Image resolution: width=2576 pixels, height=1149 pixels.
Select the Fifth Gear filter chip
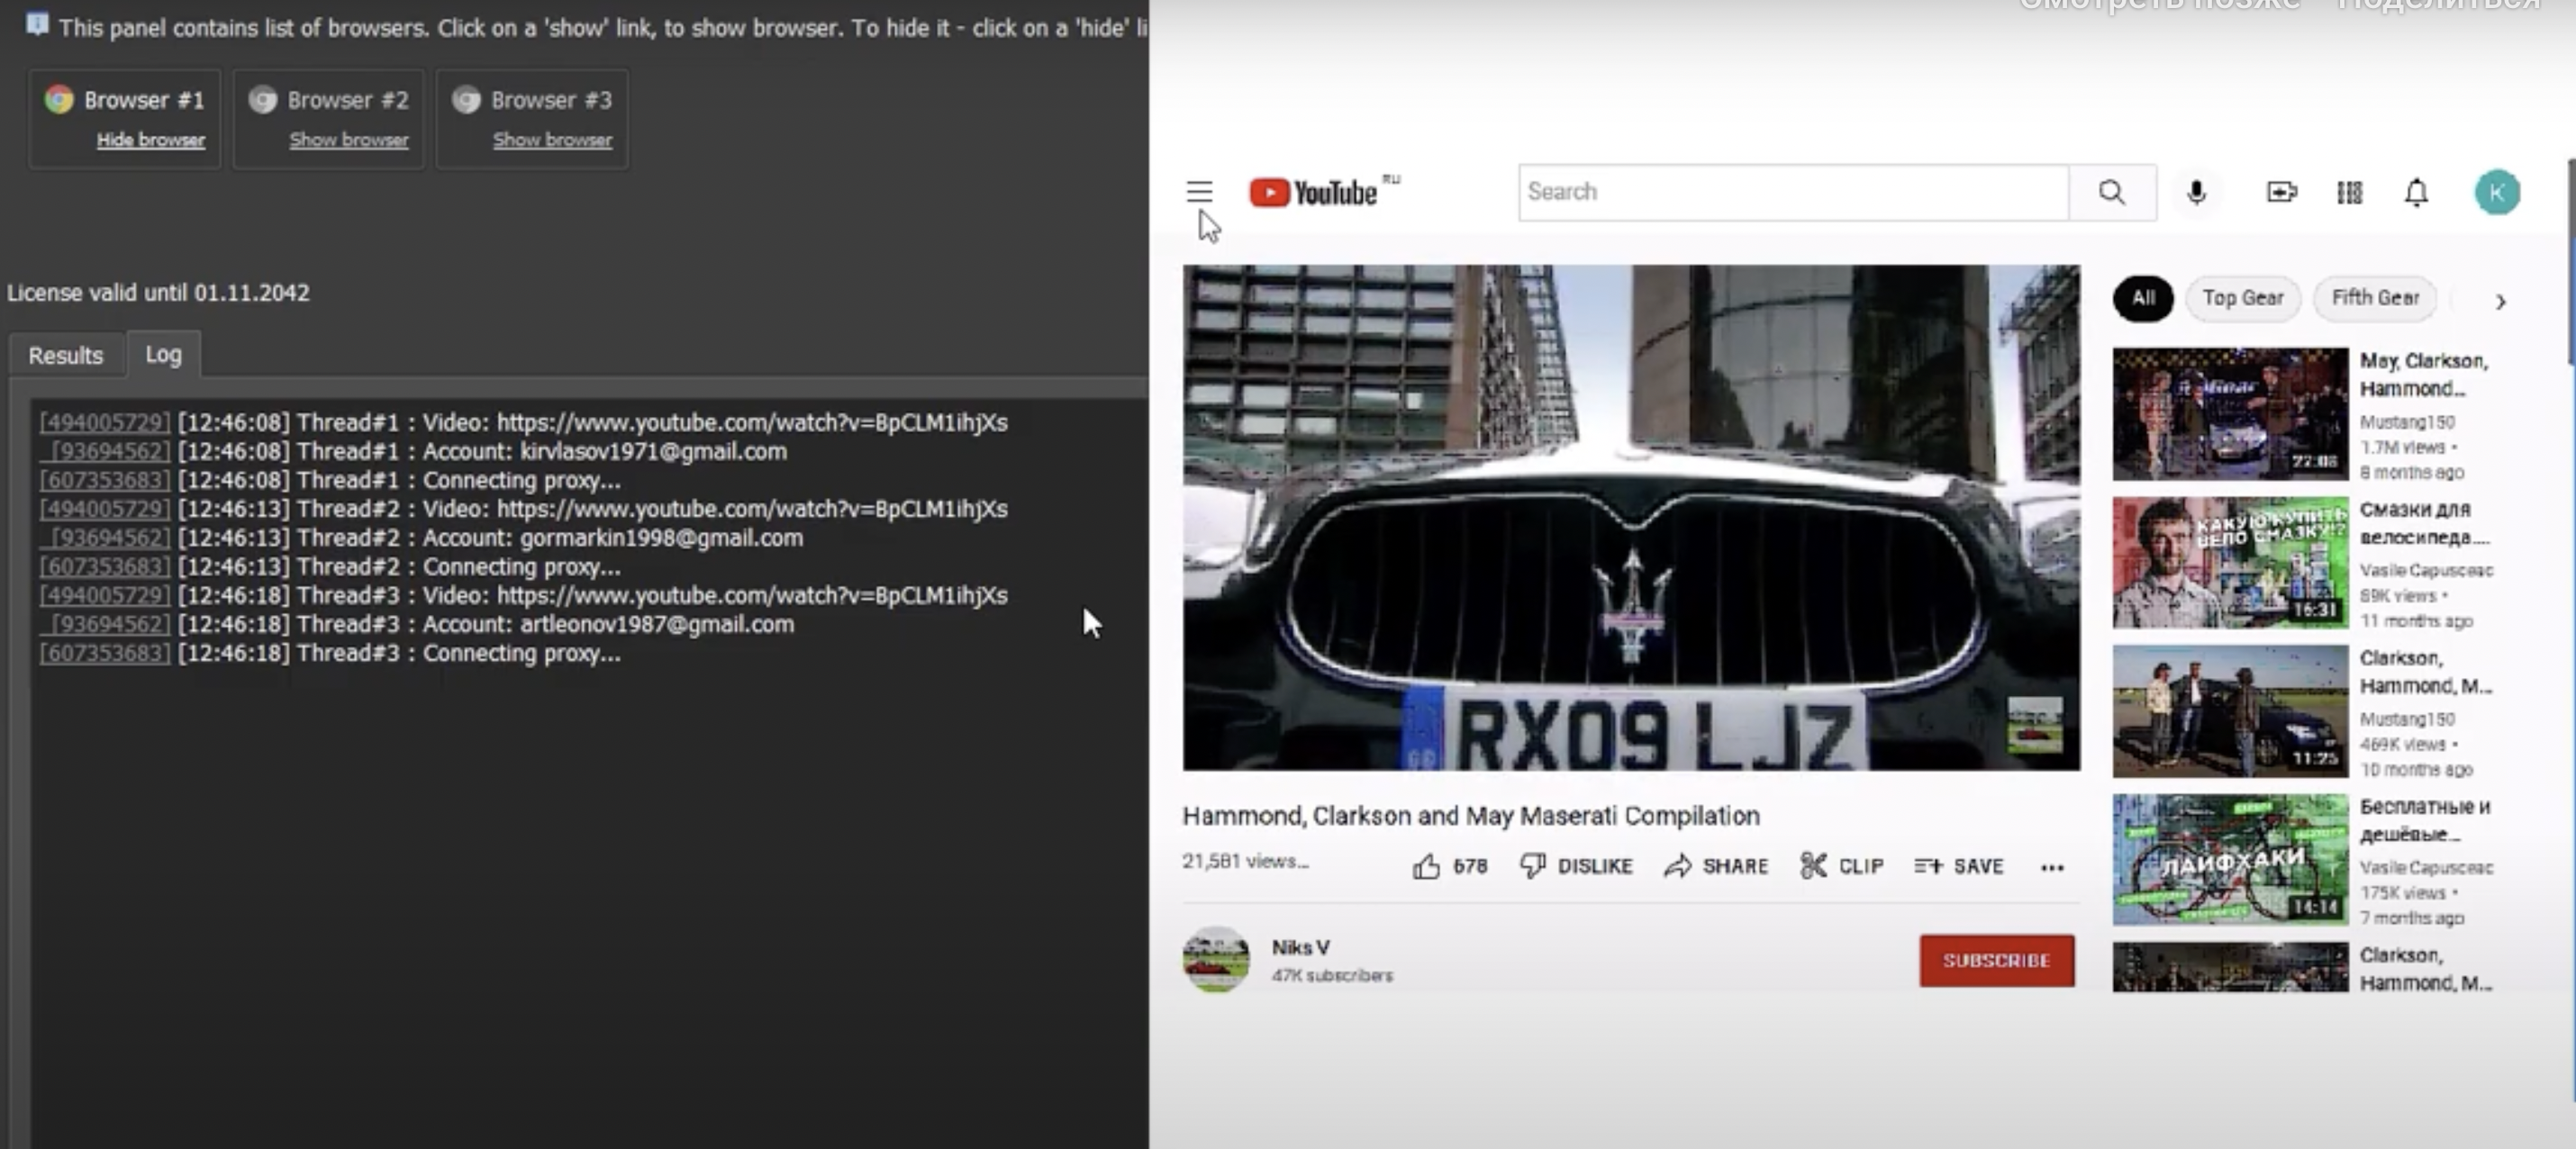pyautogui.click(x=2375, y=298)
